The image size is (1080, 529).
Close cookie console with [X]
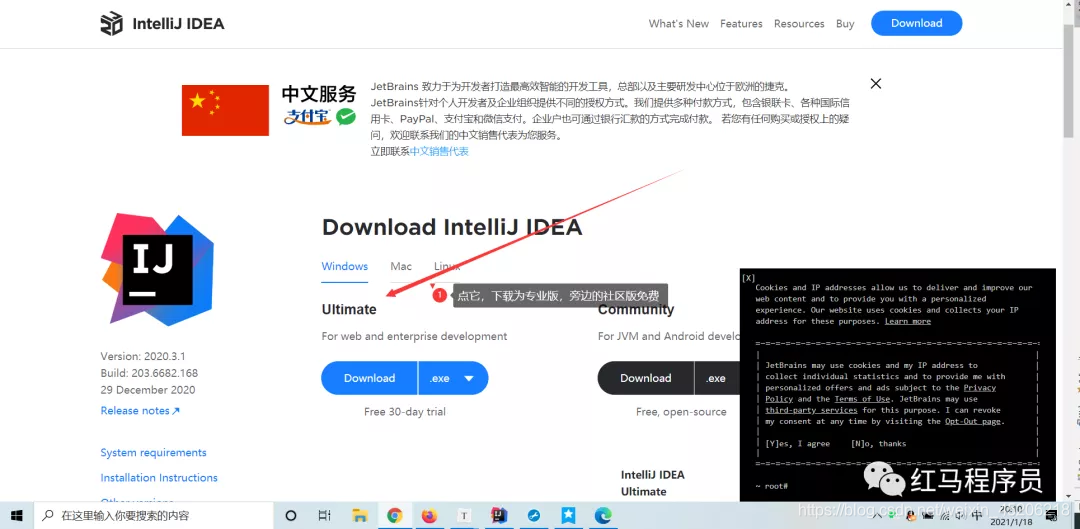pyautogui.click(x=749, y=278)
